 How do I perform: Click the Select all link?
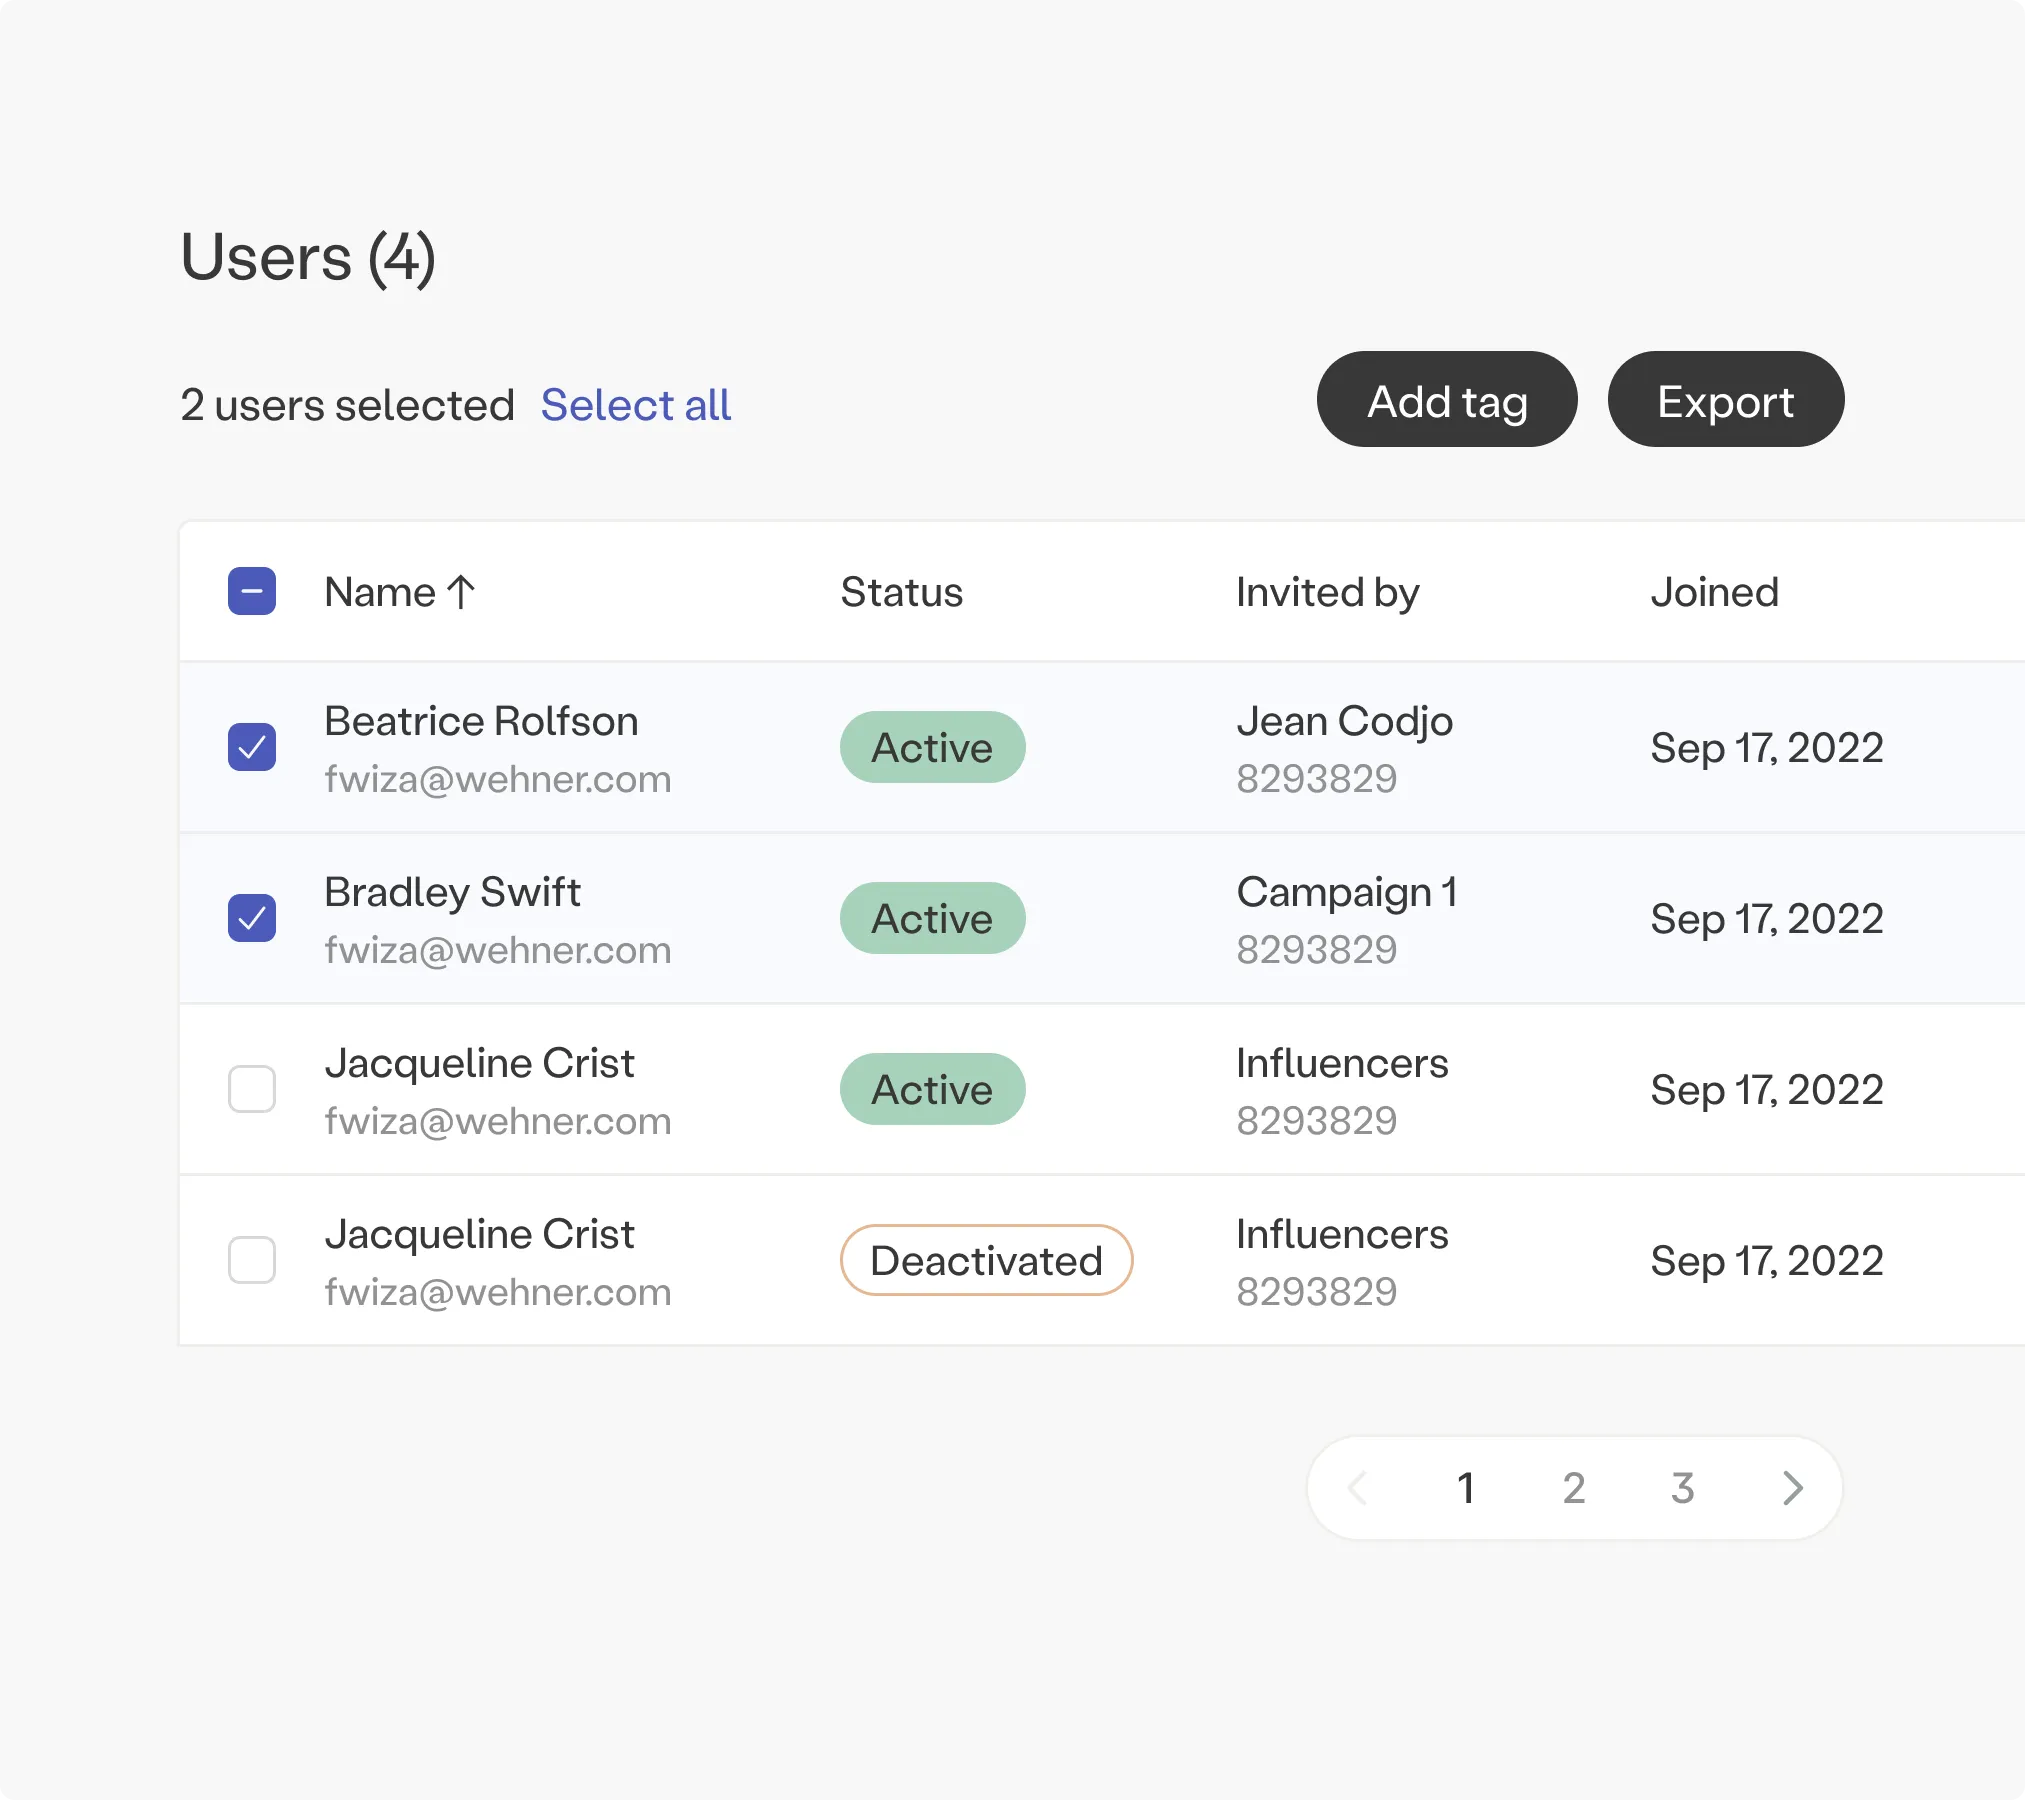pos(636,405)
